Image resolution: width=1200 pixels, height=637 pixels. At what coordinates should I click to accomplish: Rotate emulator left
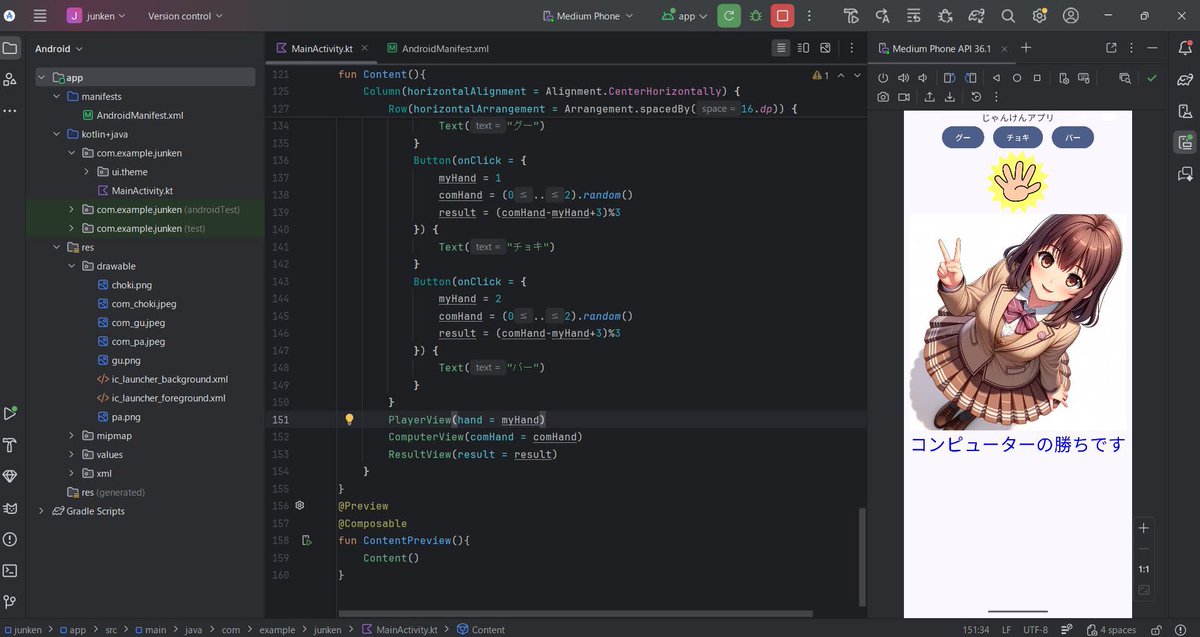(x=949, y=78)
